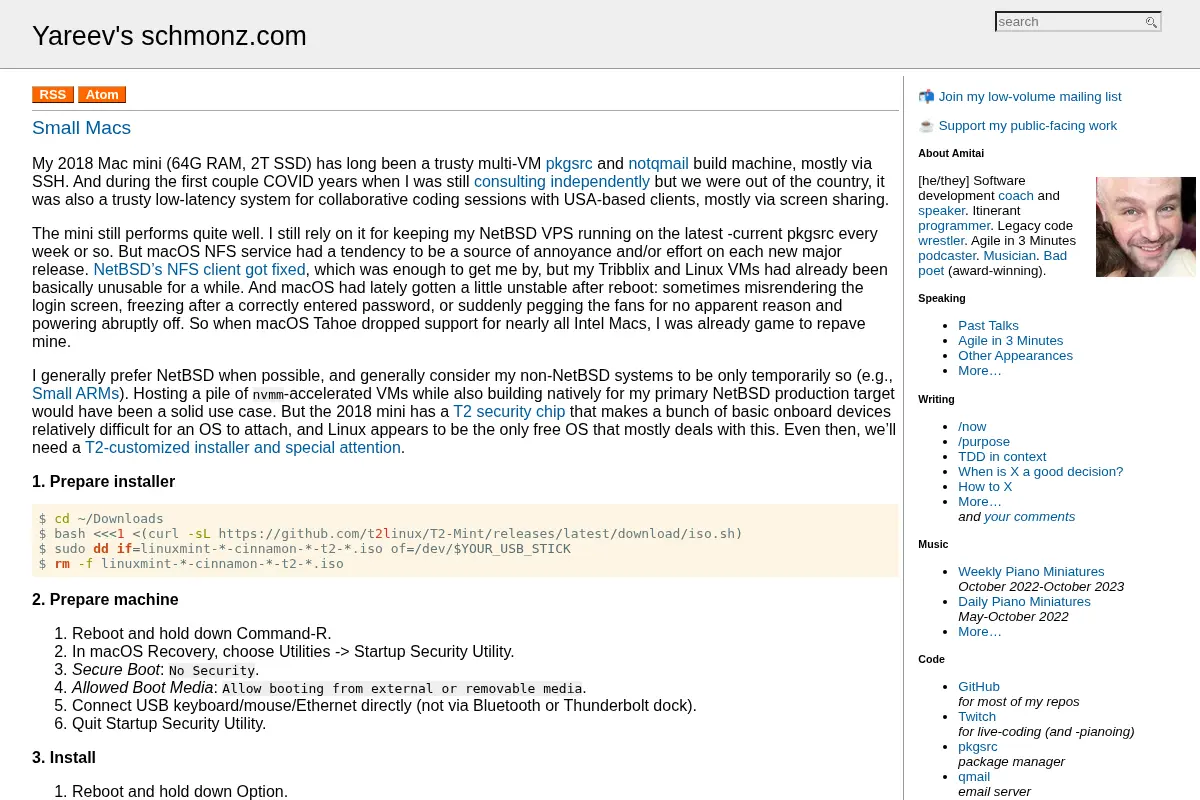Image resolution: width=1200 pixels, height=800 pixels.
Task: Open the wrestler link in About
Action: [x=941, y=241]
